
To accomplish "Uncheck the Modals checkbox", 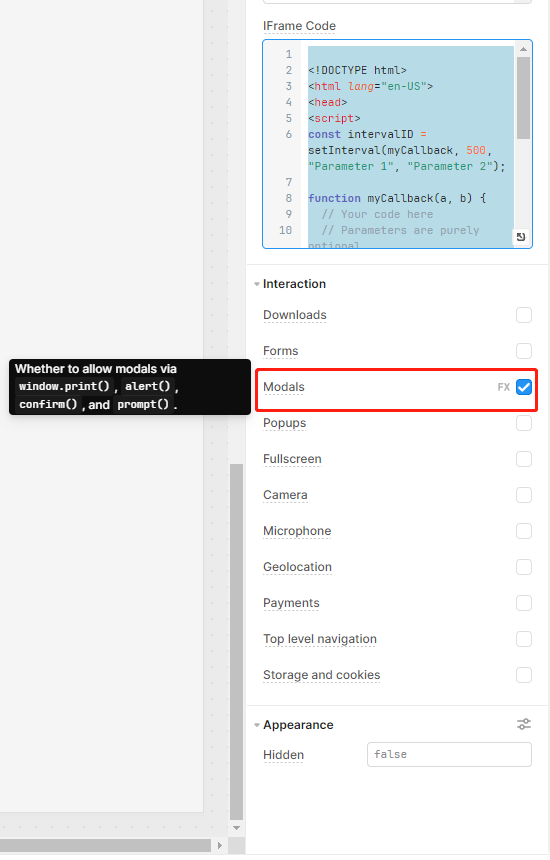I will point(524,387).
